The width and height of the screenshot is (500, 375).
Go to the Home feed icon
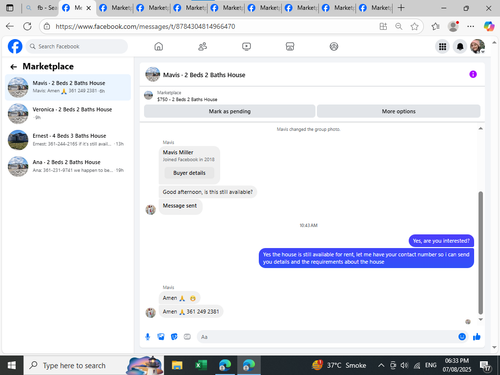[x=159, y=46]
